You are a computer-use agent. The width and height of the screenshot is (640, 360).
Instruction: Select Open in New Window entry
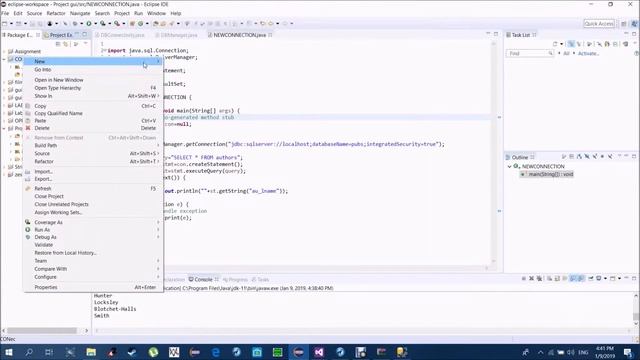(x=93, y=80)
